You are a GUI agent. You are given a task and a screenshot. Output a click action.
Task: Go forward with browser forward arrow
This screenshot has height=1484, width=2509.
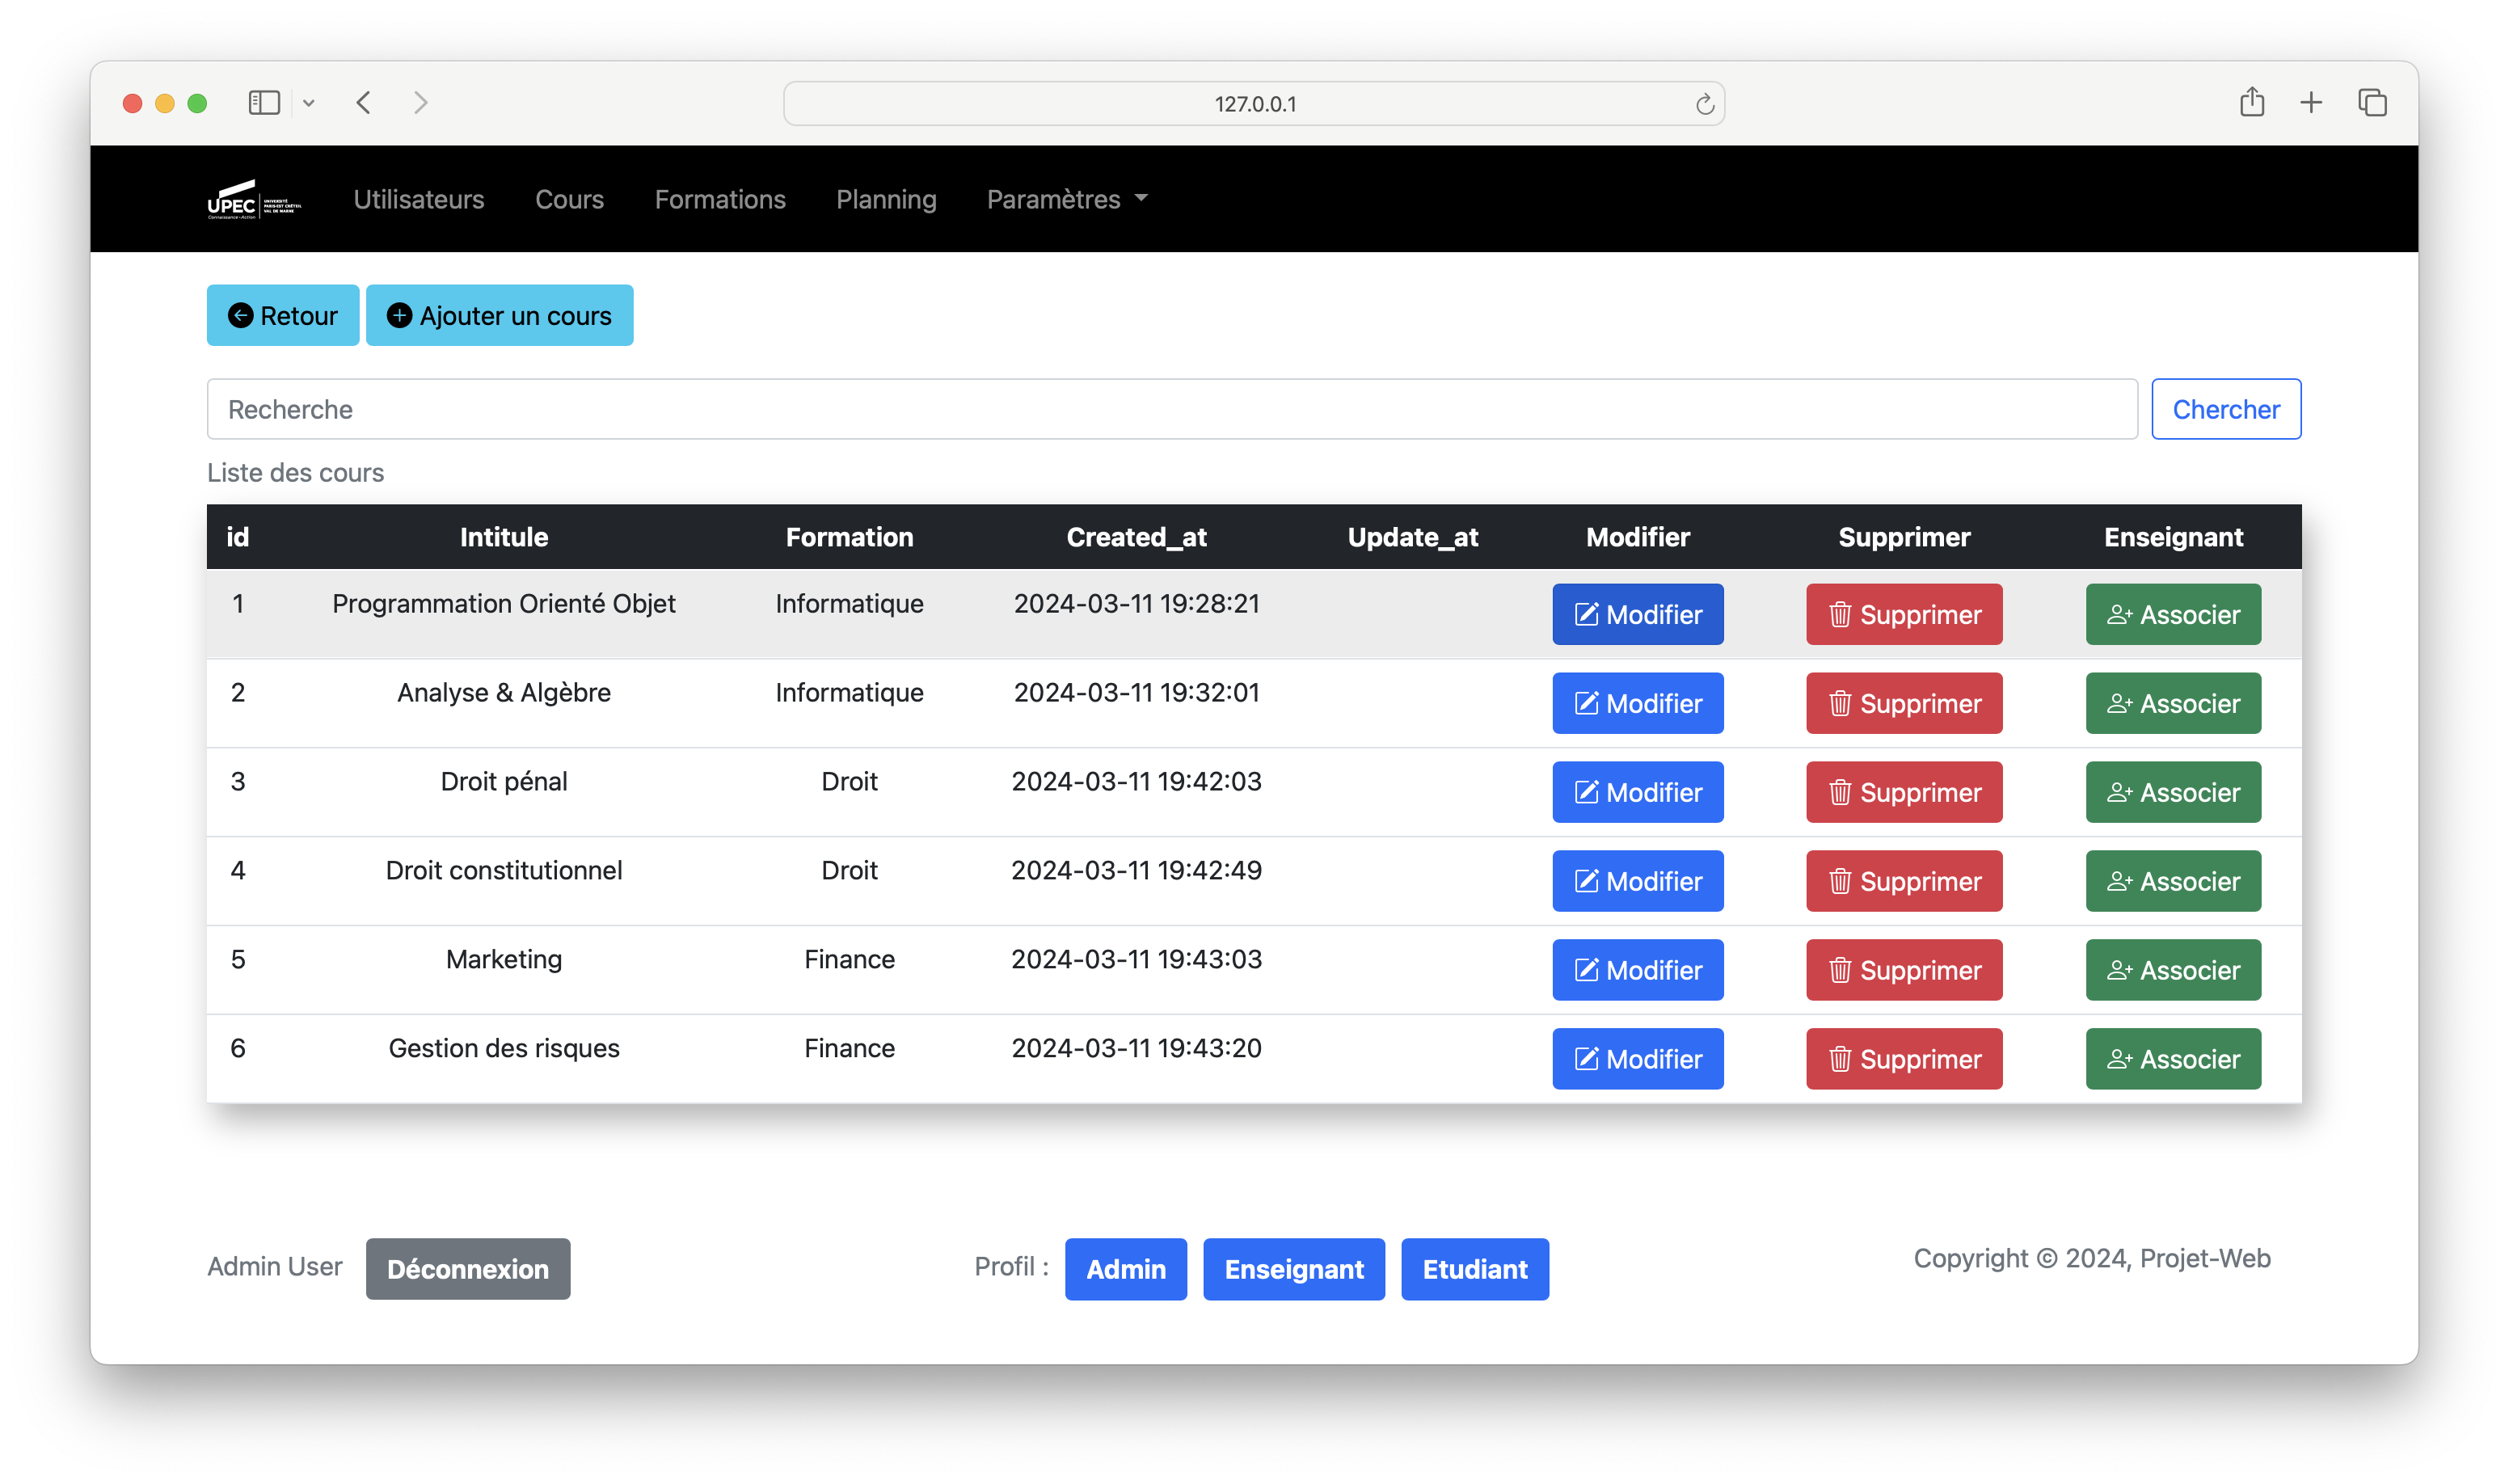420,103
